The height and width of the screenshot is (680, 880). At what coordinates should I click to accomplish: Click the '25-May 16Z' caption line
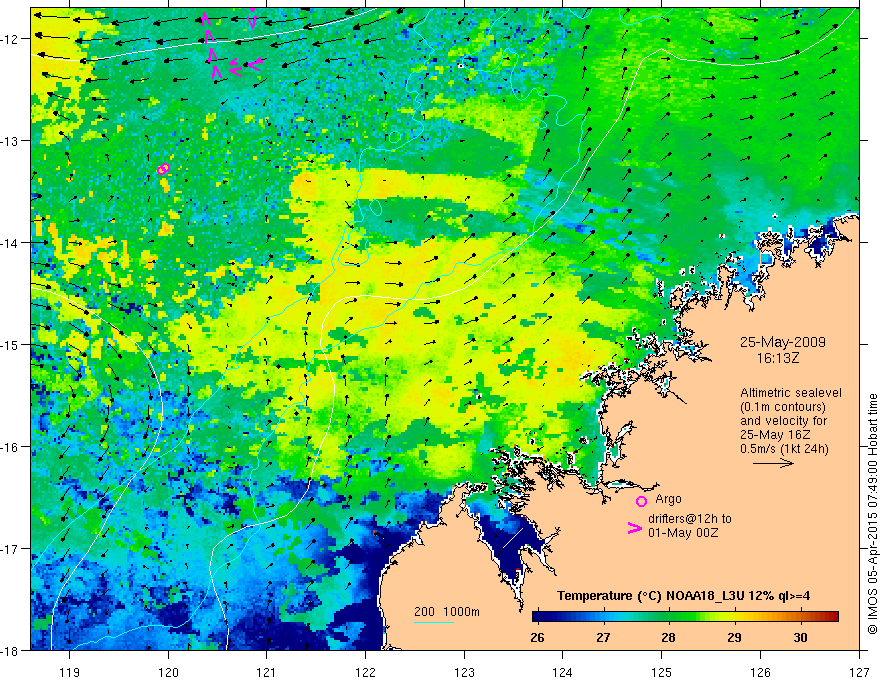(x=776, y=435)
